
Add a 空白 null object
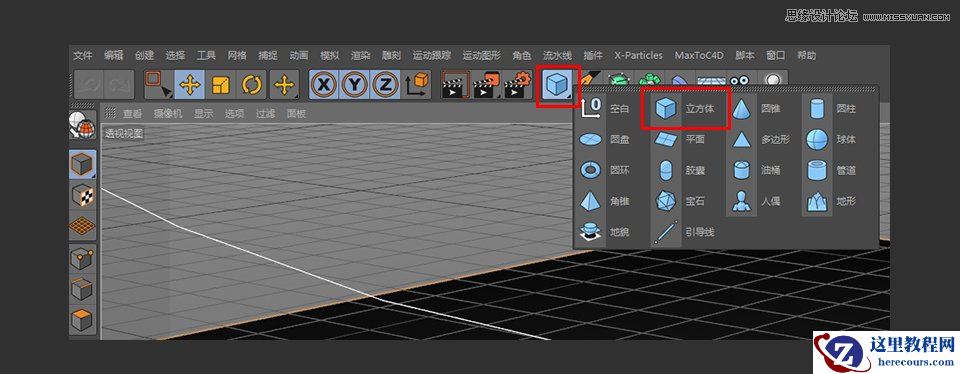[605, 109]
